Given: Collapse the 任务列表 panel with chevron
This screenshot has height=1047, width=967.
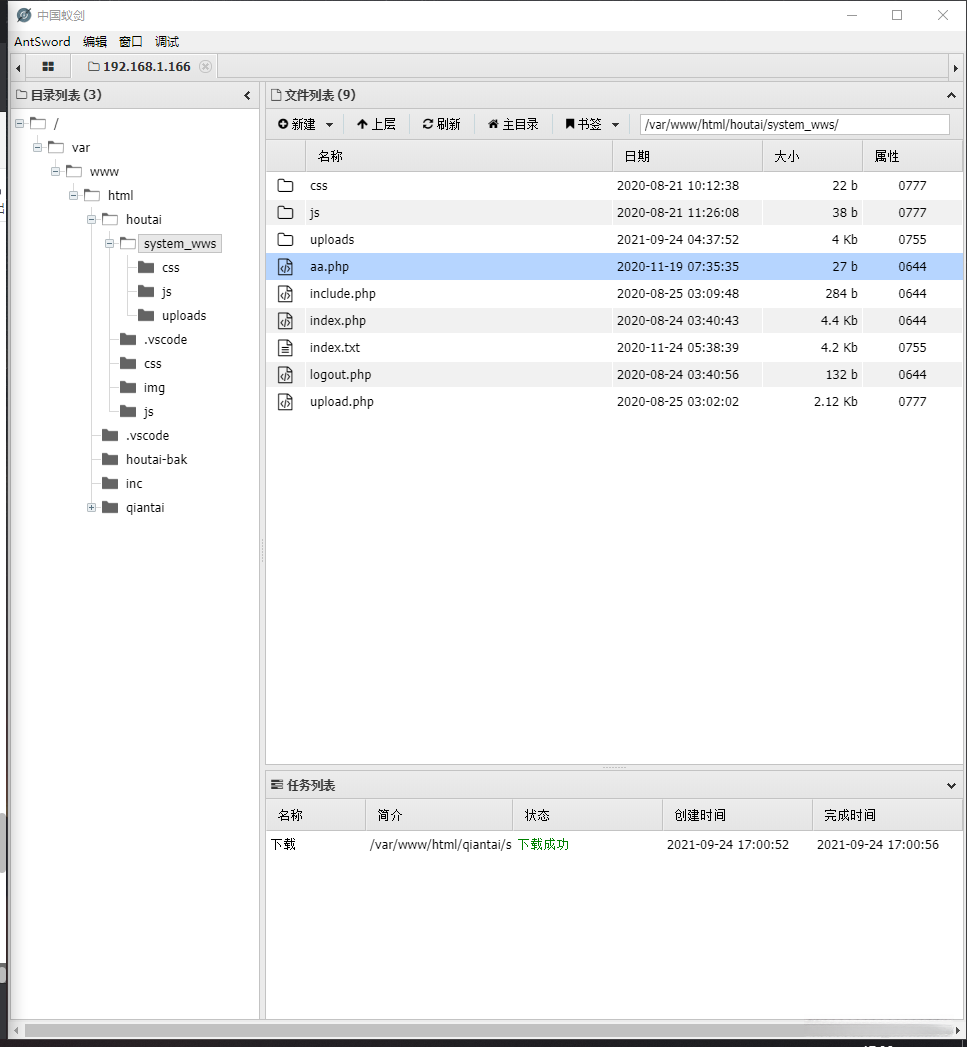Looking at the screenshot, I should (x=951, y=786).
